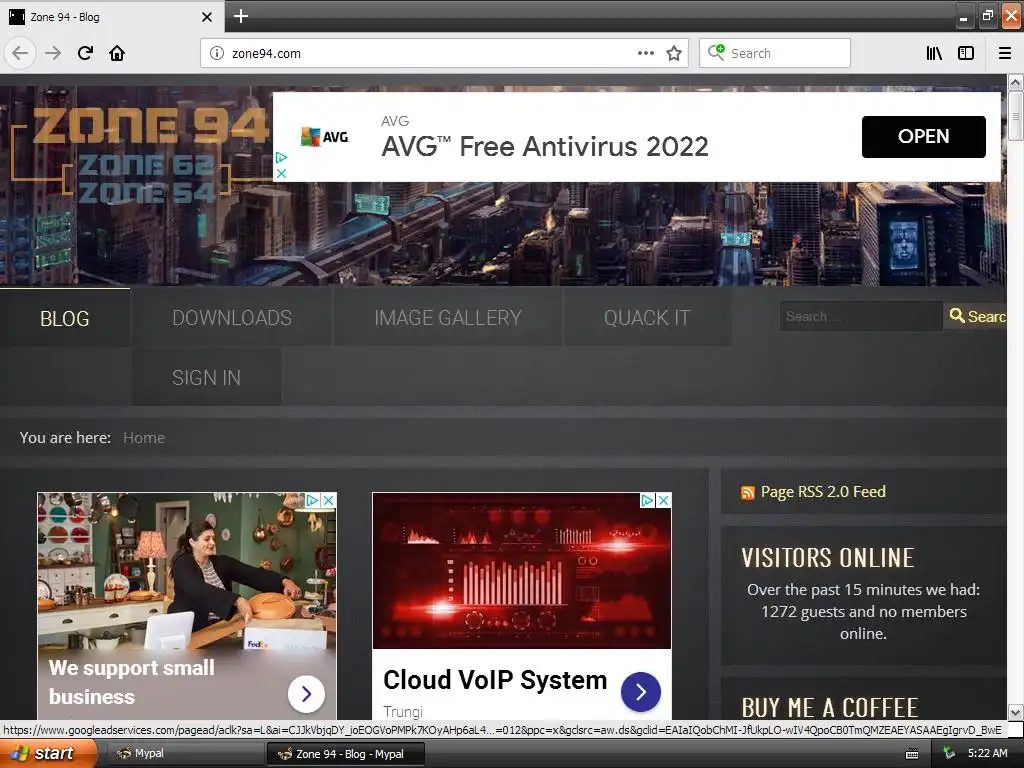Open a new tab with plus
The height and width of the screenshot is (768, 1024).
click(x=240, y=16)
